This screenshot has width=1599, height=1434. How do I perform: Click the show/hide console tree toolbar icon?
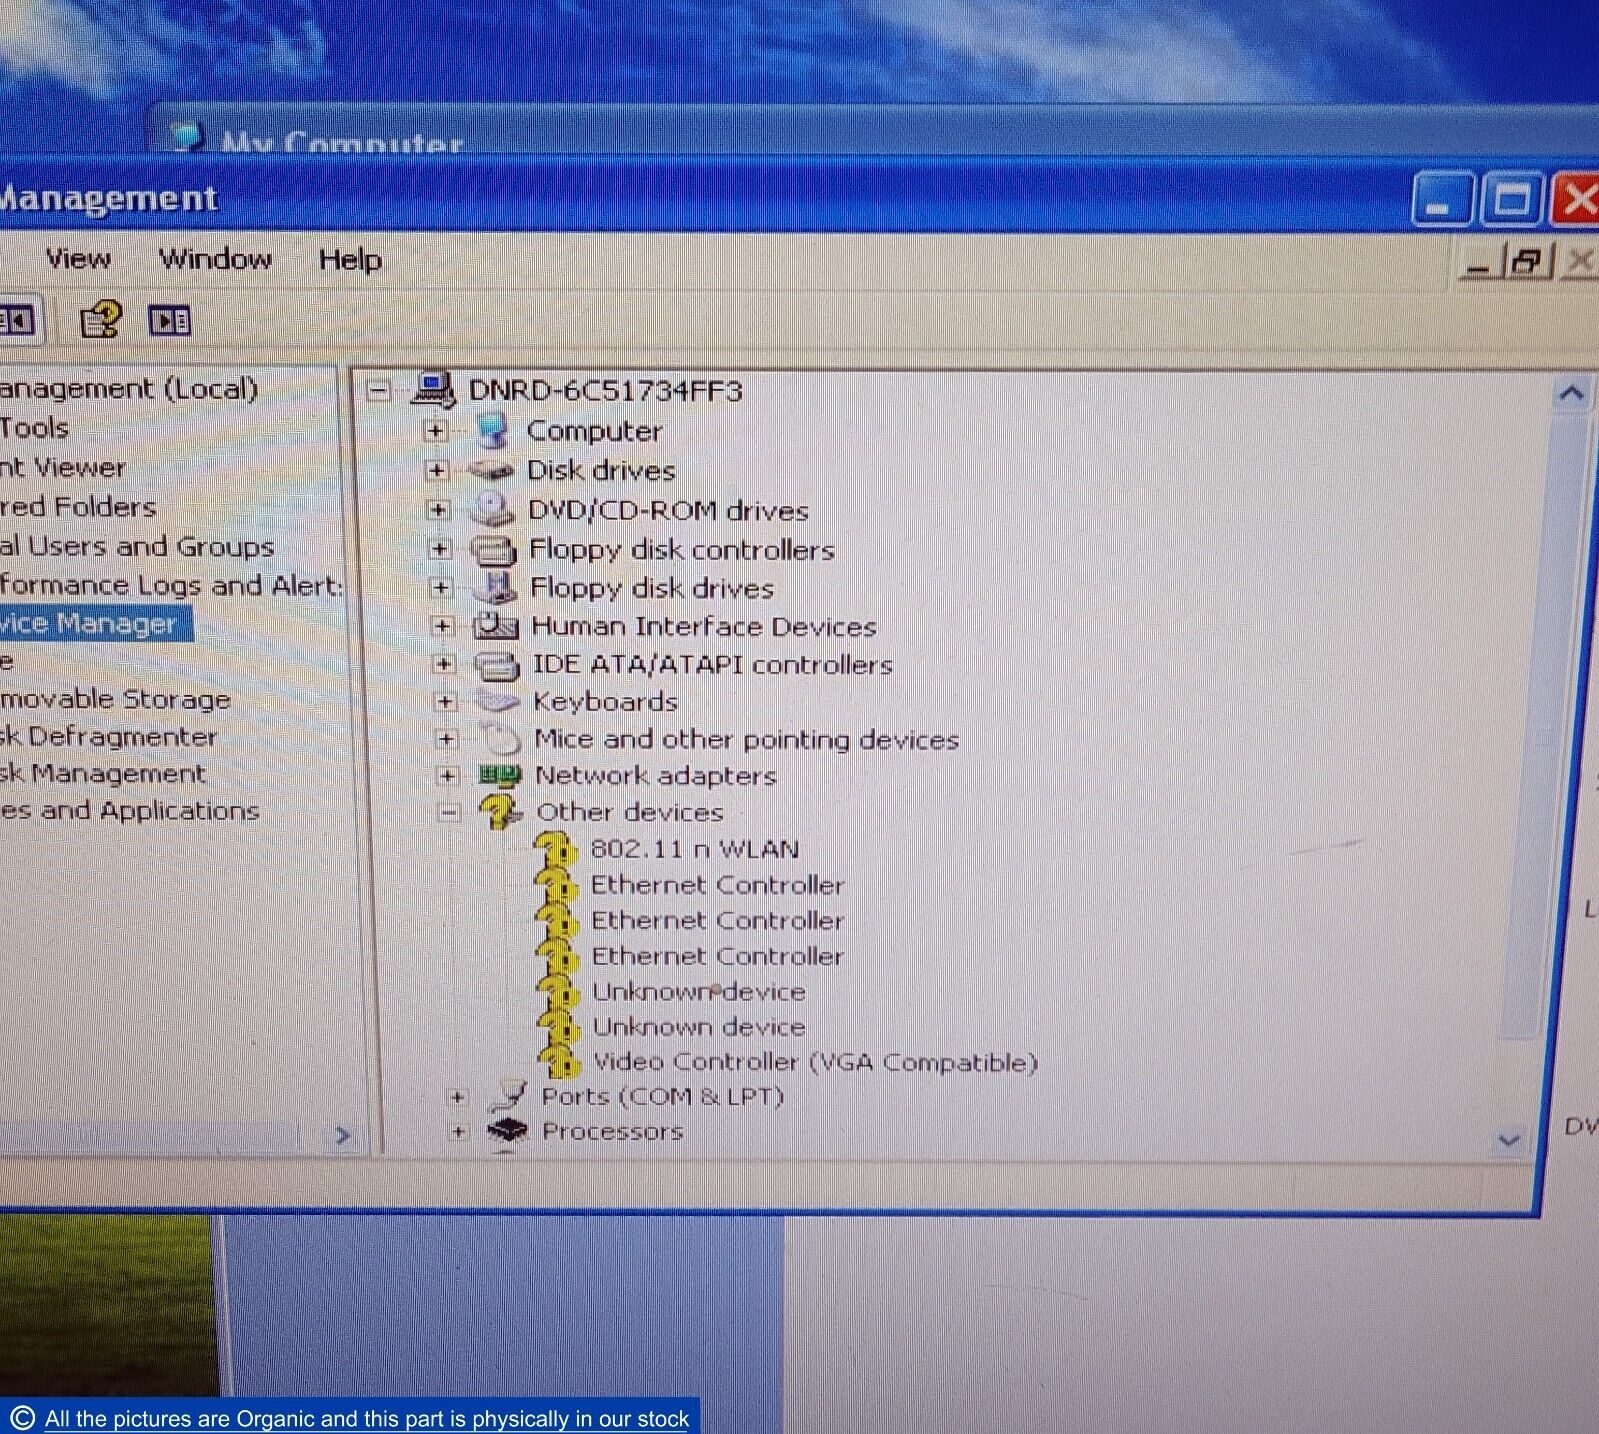pos(17,321)
